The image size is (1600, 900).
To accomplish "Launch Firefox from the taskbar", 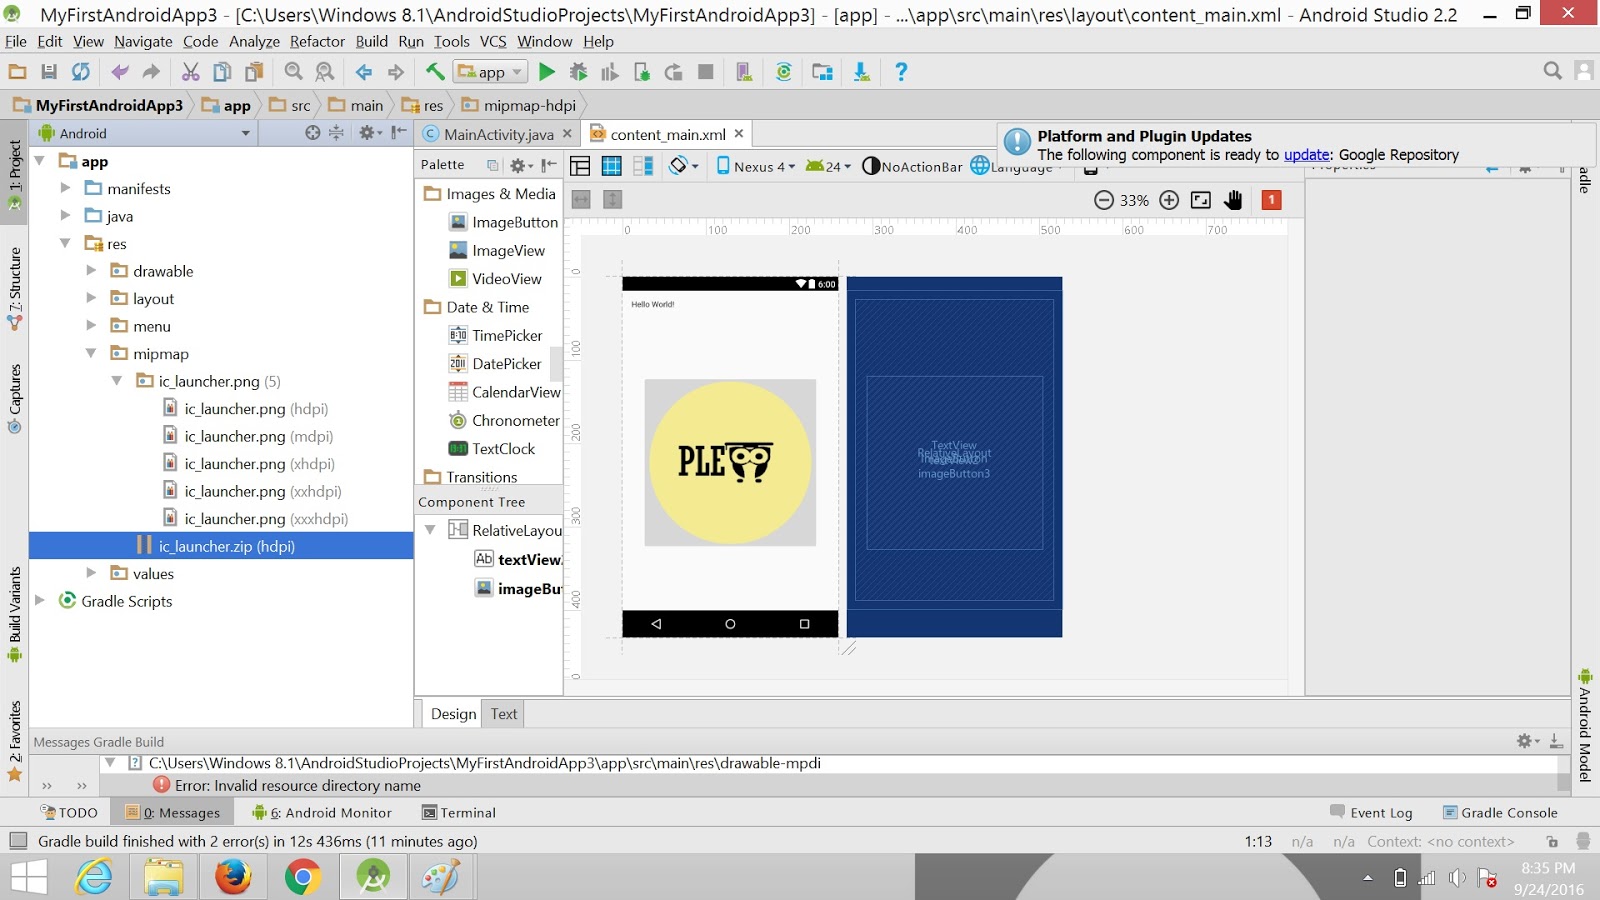I will coord(233,877).
